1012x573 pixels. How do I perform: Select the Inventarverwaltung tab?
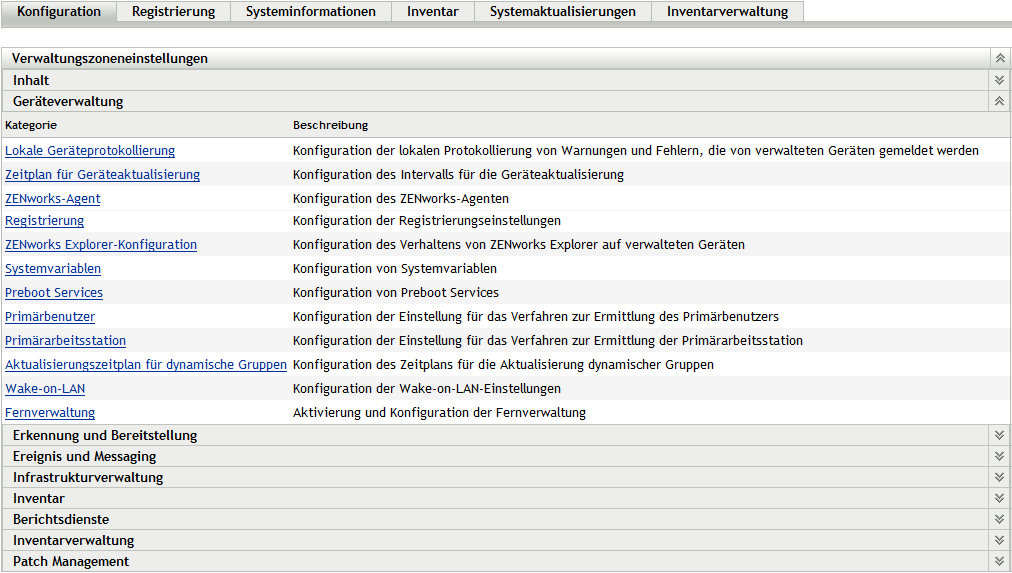pyautogui.click(x=727, y=12)
